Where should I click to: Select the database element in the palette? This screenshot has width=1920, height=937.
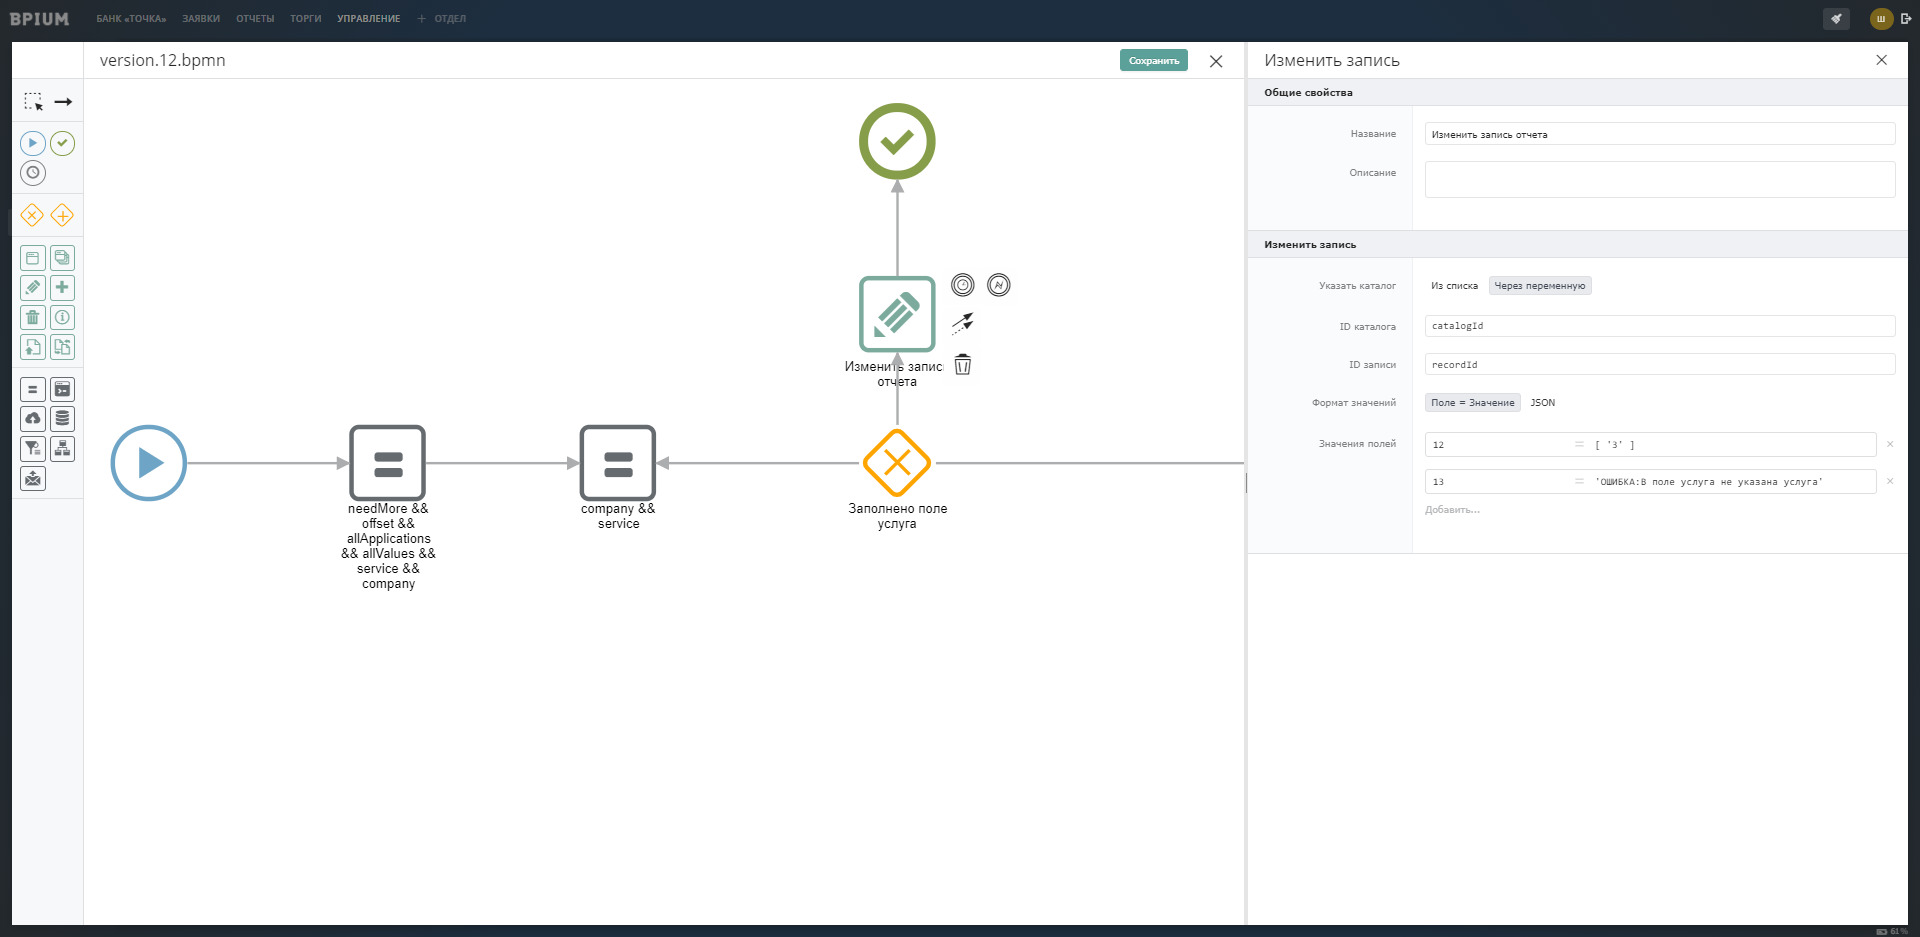click(x=62, y=419)
